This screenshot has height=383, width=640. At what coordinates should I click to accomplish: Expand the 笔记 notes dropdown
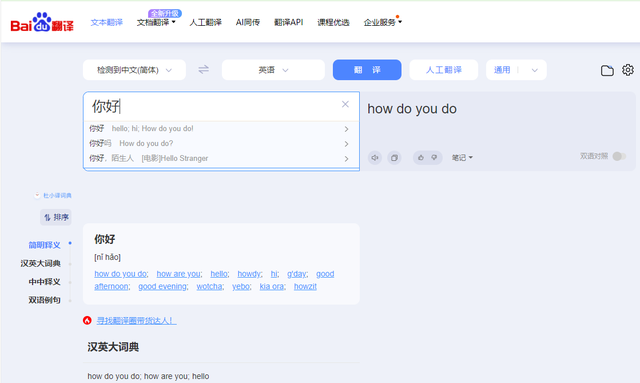click(x=462, y=158)
